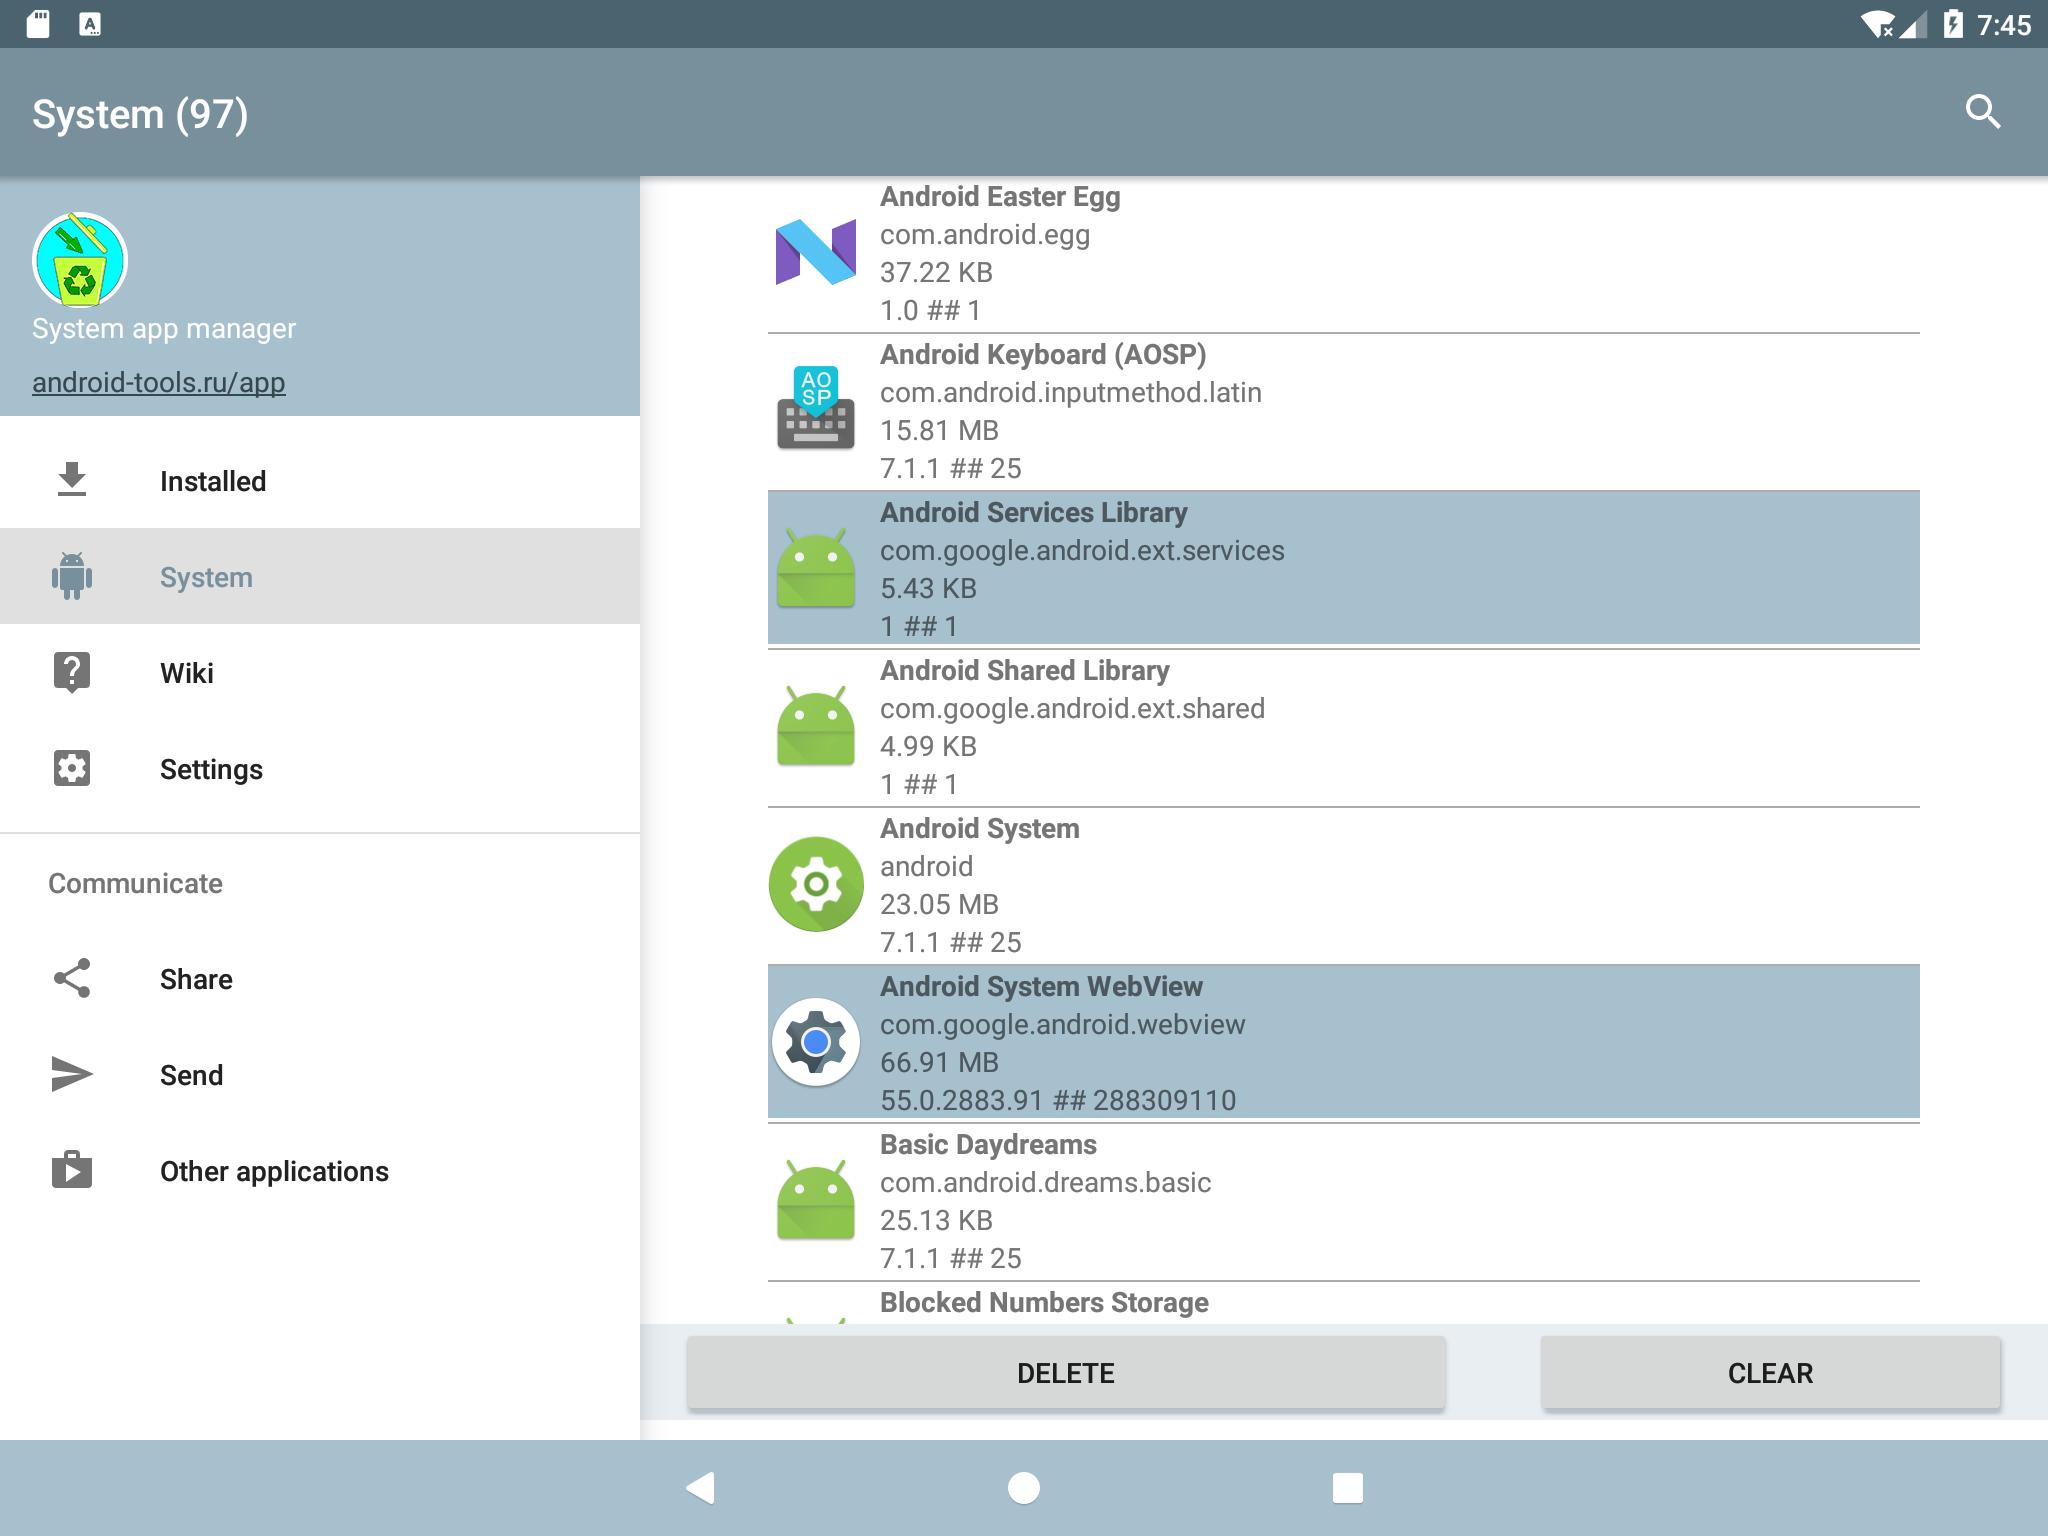Tap the Android Shared Library robot icon
The height and width of the screenshot is (1536, 2048).
pos(816,726)
